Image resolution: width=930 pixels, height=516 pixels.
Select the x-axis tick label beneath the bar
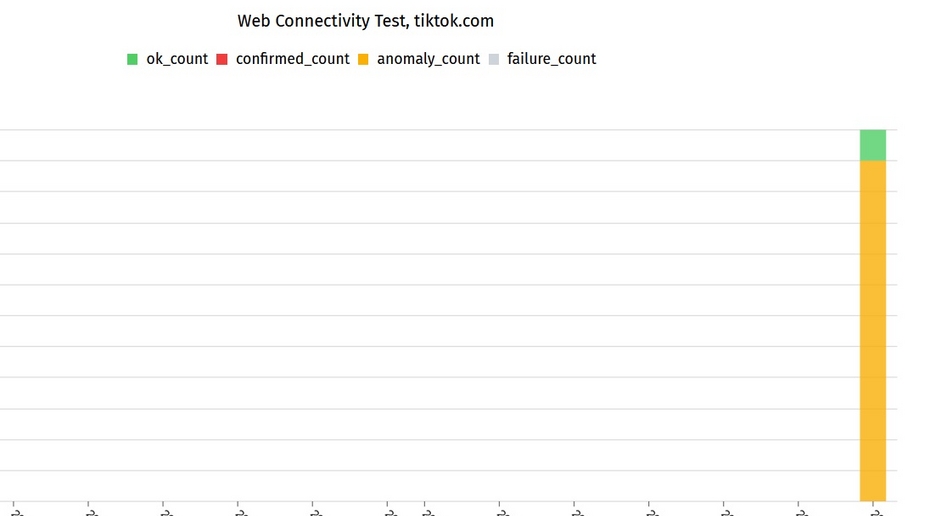click(877, 512)
